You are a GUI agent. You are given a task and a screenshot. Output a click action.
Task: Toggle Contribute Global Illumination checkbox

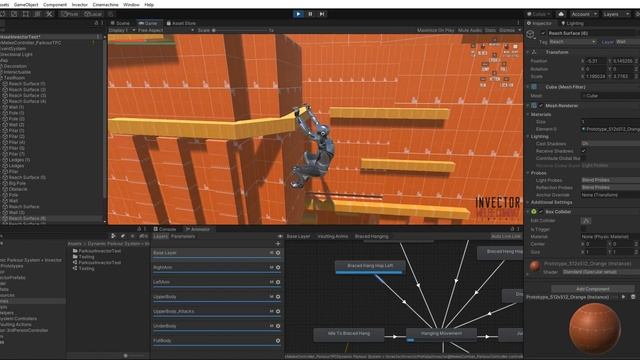(x=584, y=158)
